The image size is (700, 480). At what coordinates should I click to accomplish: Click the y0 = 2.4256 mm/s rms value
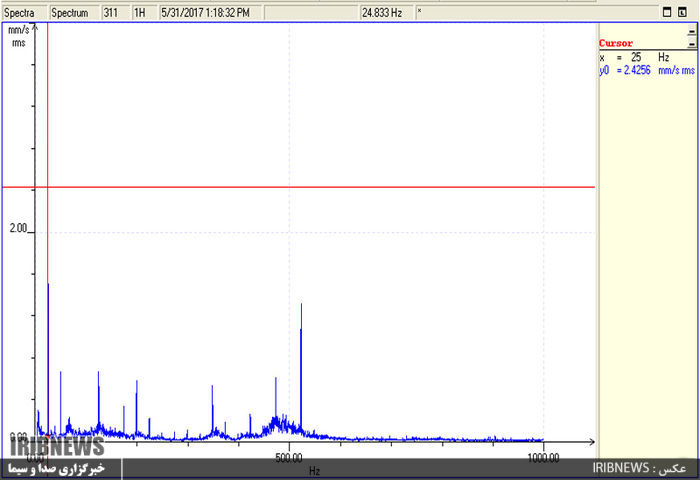647,70
